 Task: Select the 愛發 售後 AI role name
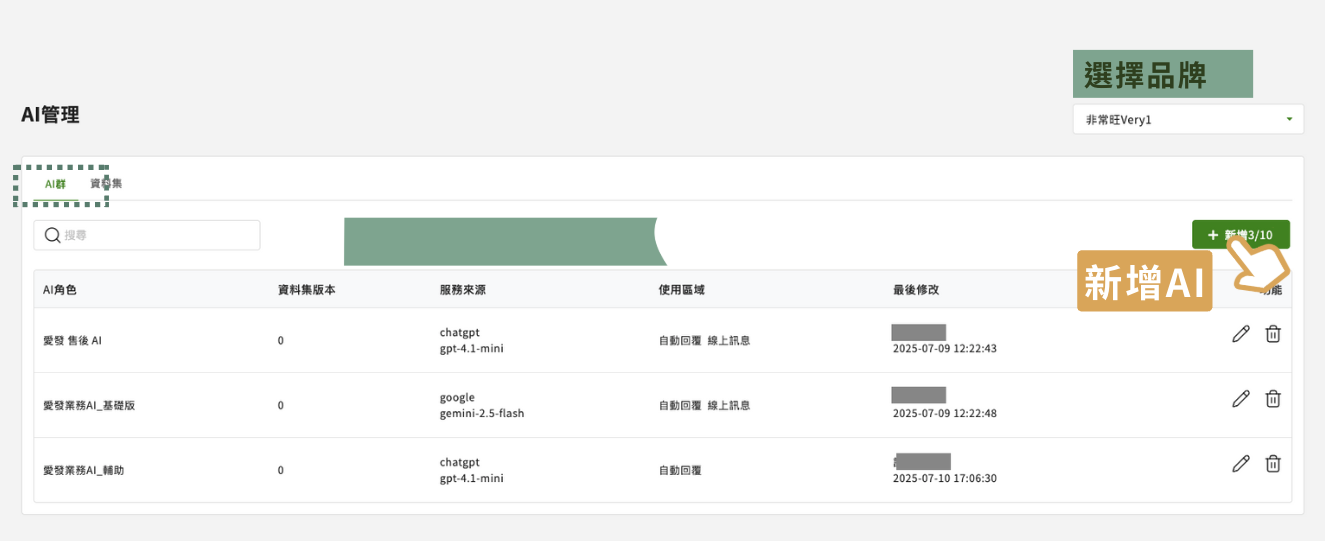[x=72, y=340]
